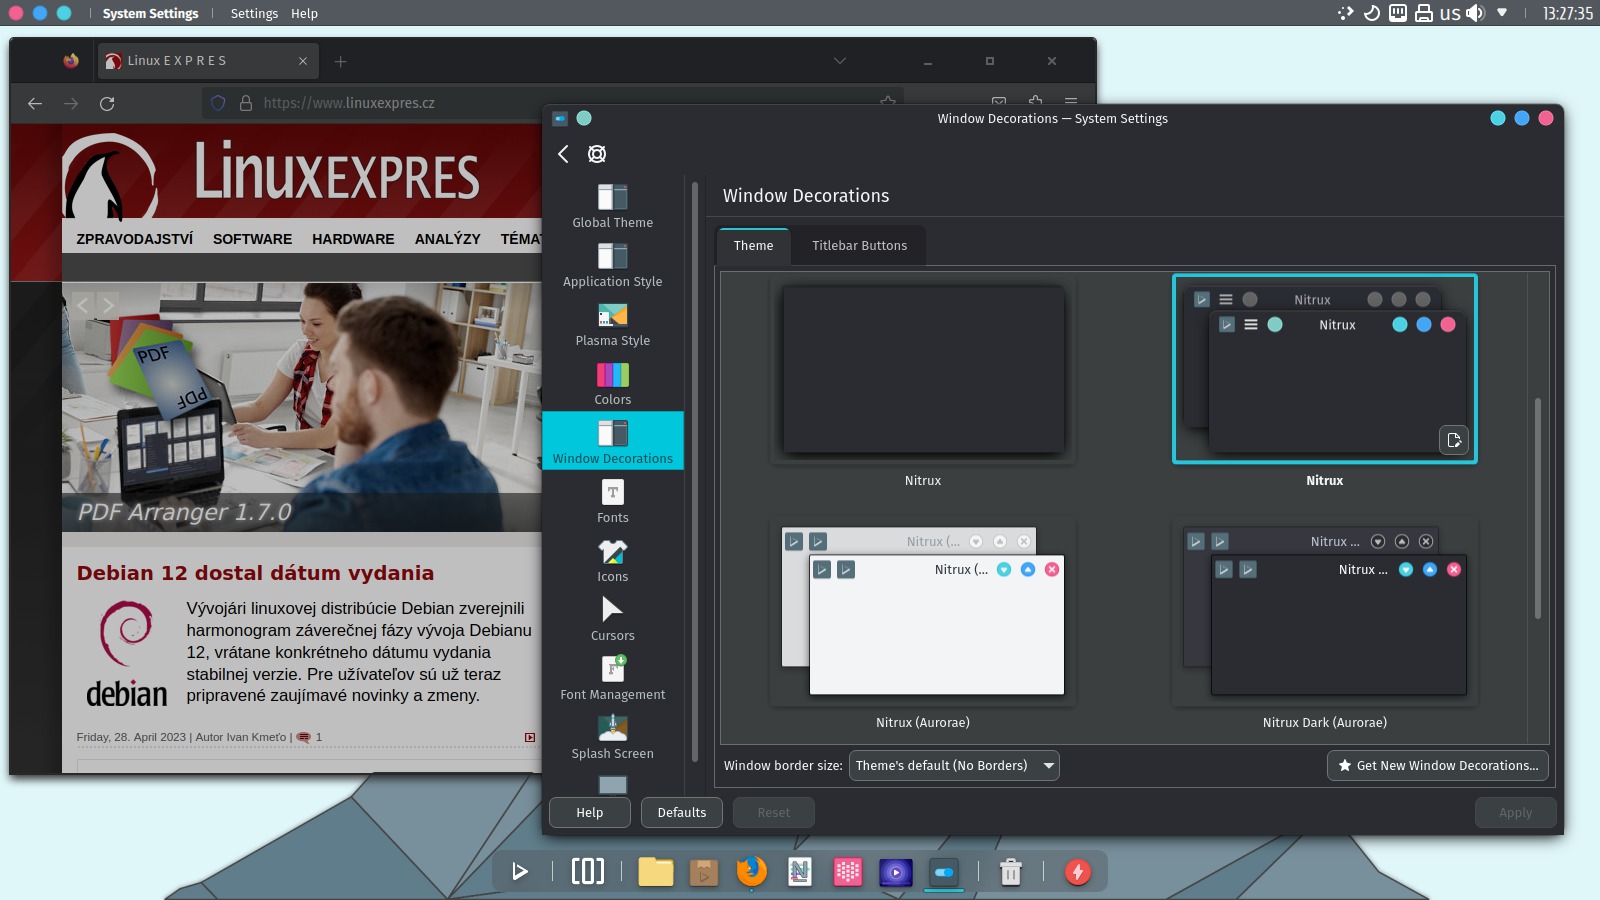1600x900 pixels.
Task: Open Fonts settings in sidebar
Action: 613,501
